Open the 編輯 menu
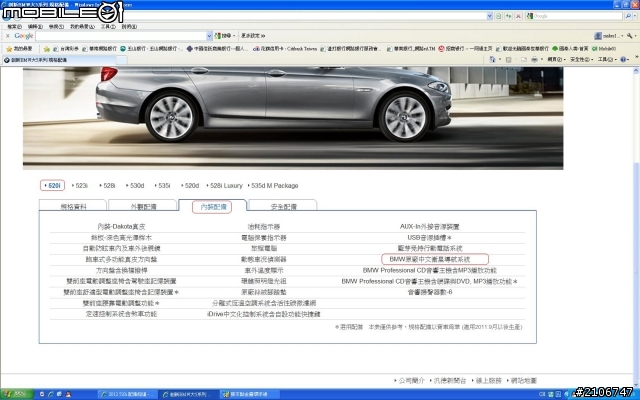Viewport: 640px width, 400px height. [35, 27]
